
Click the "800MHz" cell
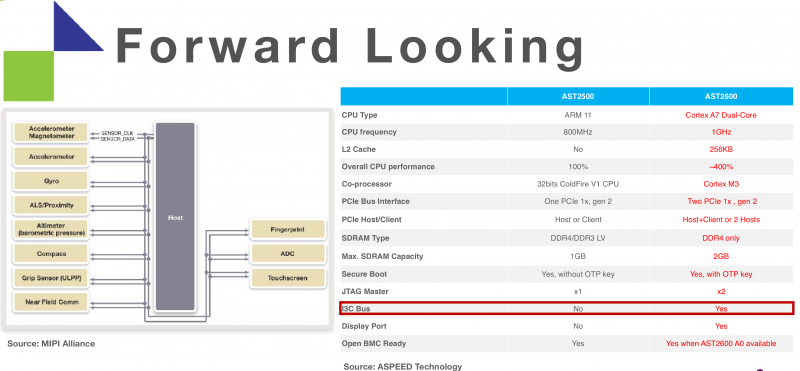click(x=578, y=132)
